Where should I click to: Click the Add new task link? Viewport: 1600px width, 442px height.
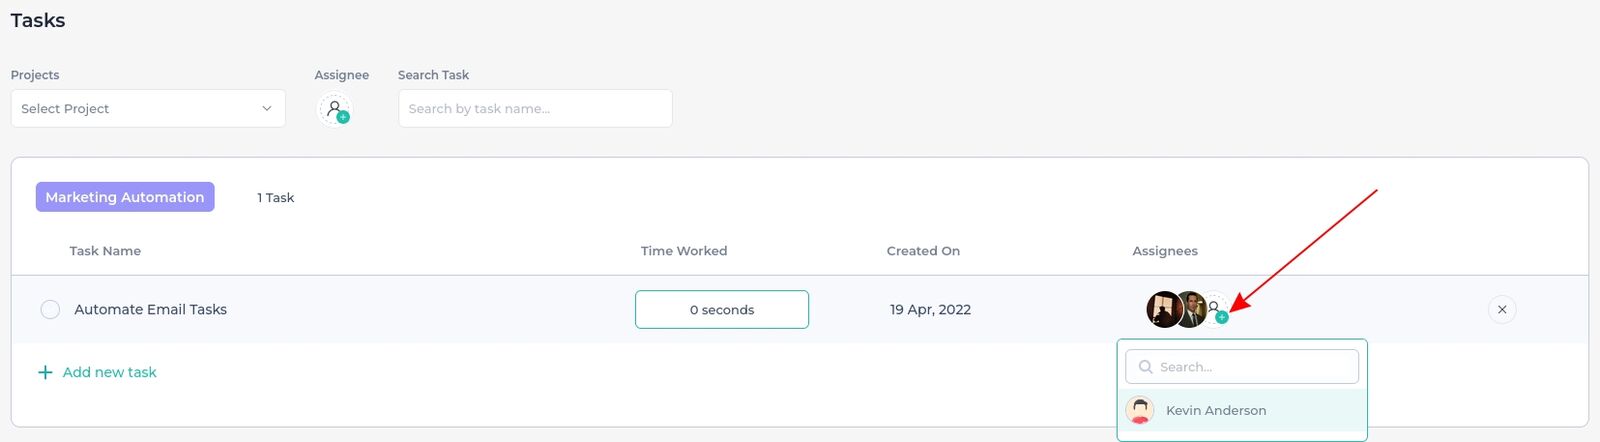pyautogui.click(x=110, y=372)
